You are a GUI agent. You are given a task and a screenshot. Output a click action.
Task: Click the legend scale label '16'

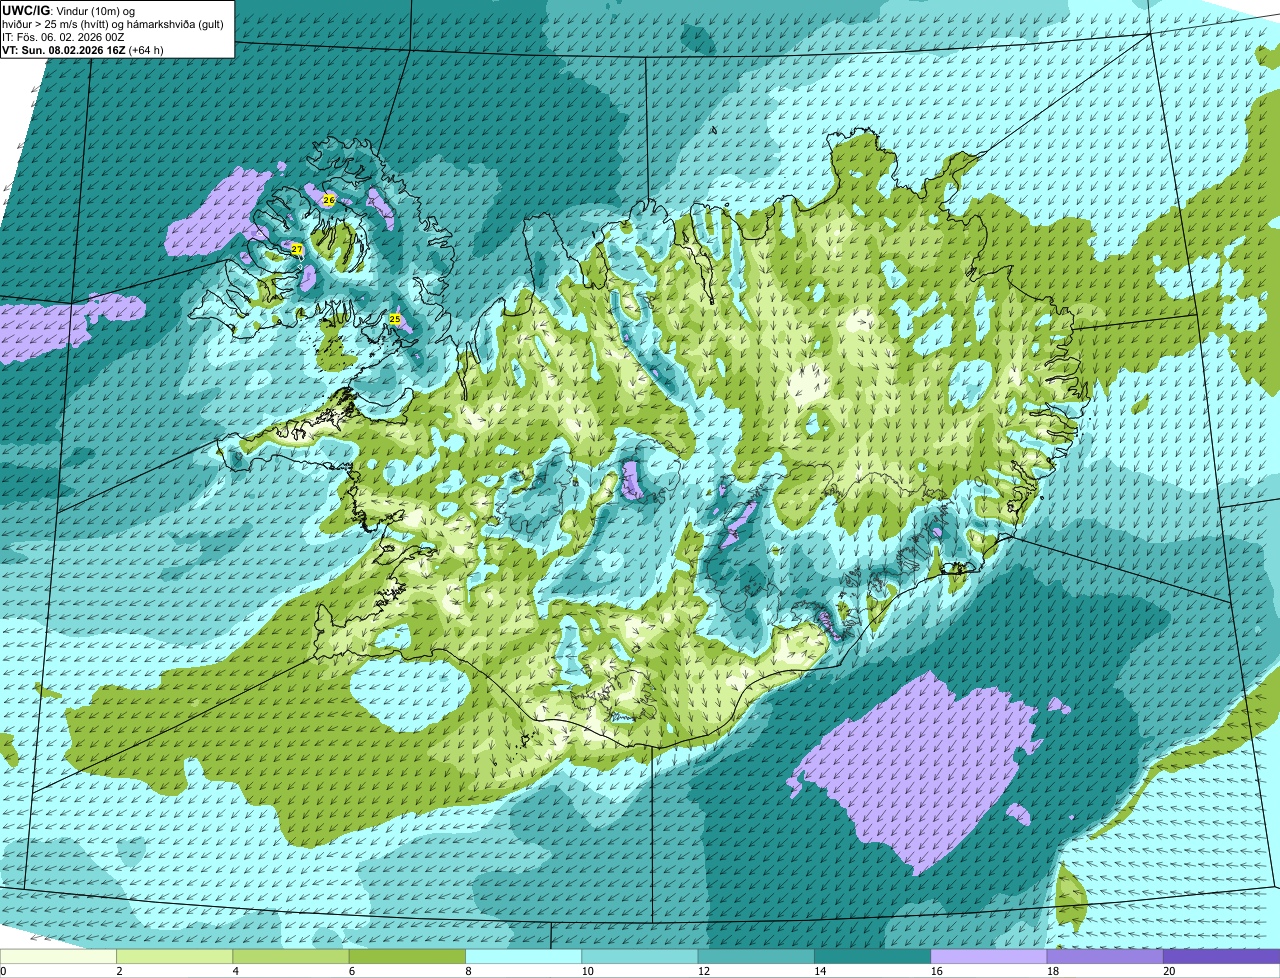(937, 971)
